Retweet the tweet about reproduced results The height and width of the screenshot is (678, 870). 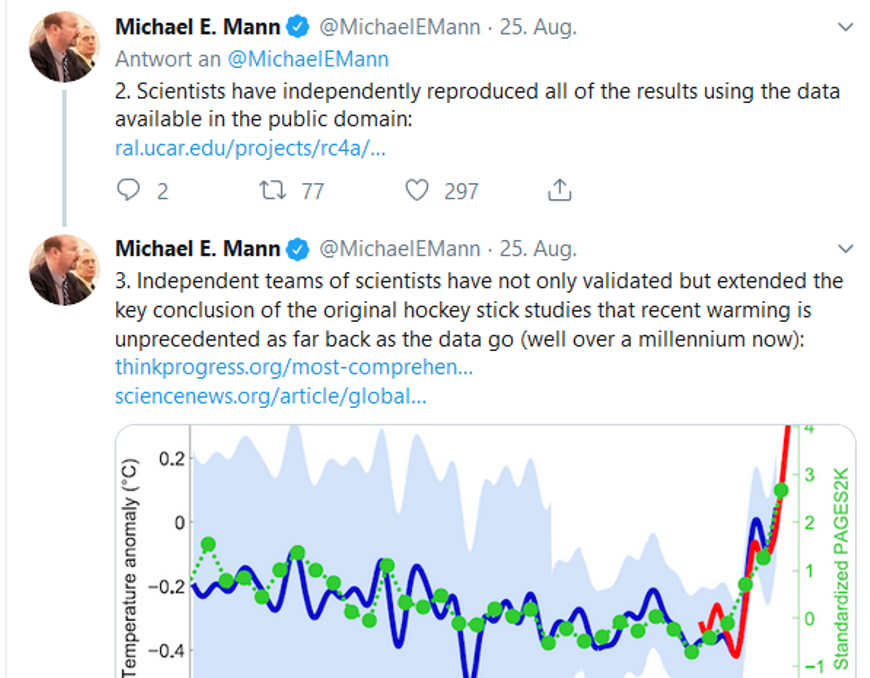point(272,190)
